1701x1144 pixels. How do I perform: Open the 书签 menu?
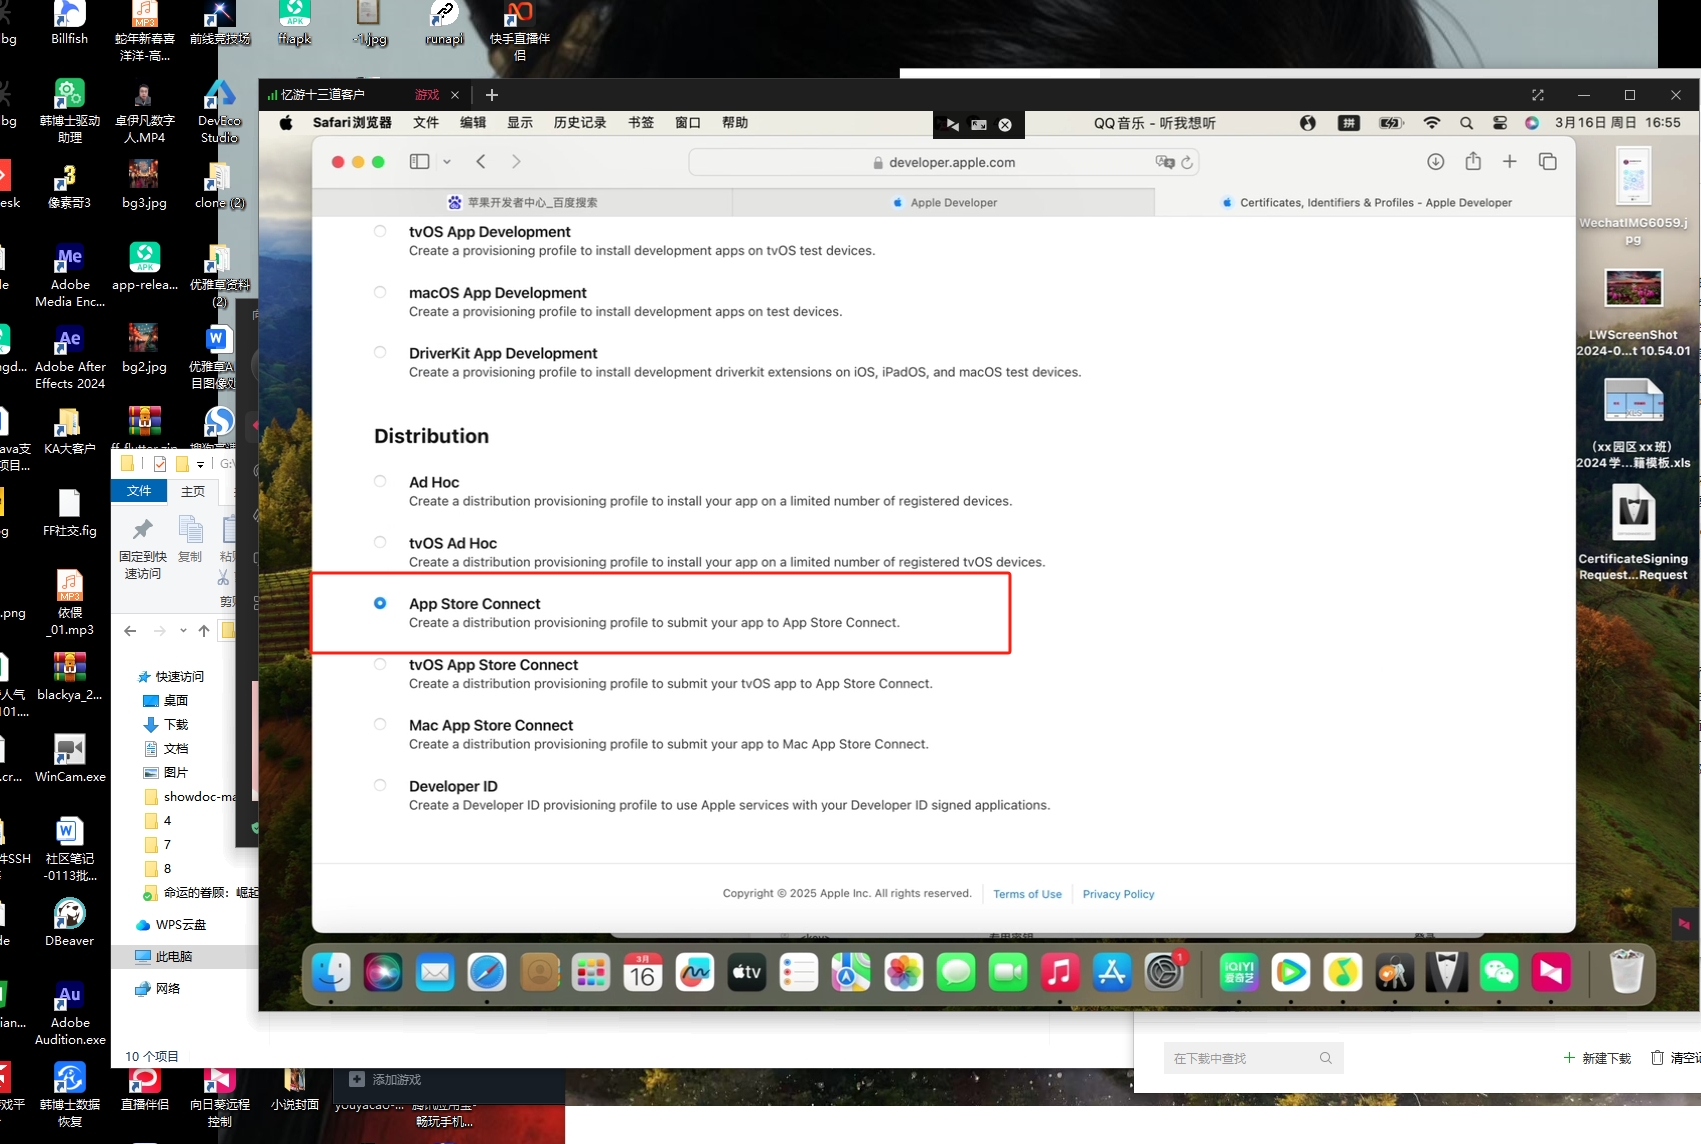(641, 122)
